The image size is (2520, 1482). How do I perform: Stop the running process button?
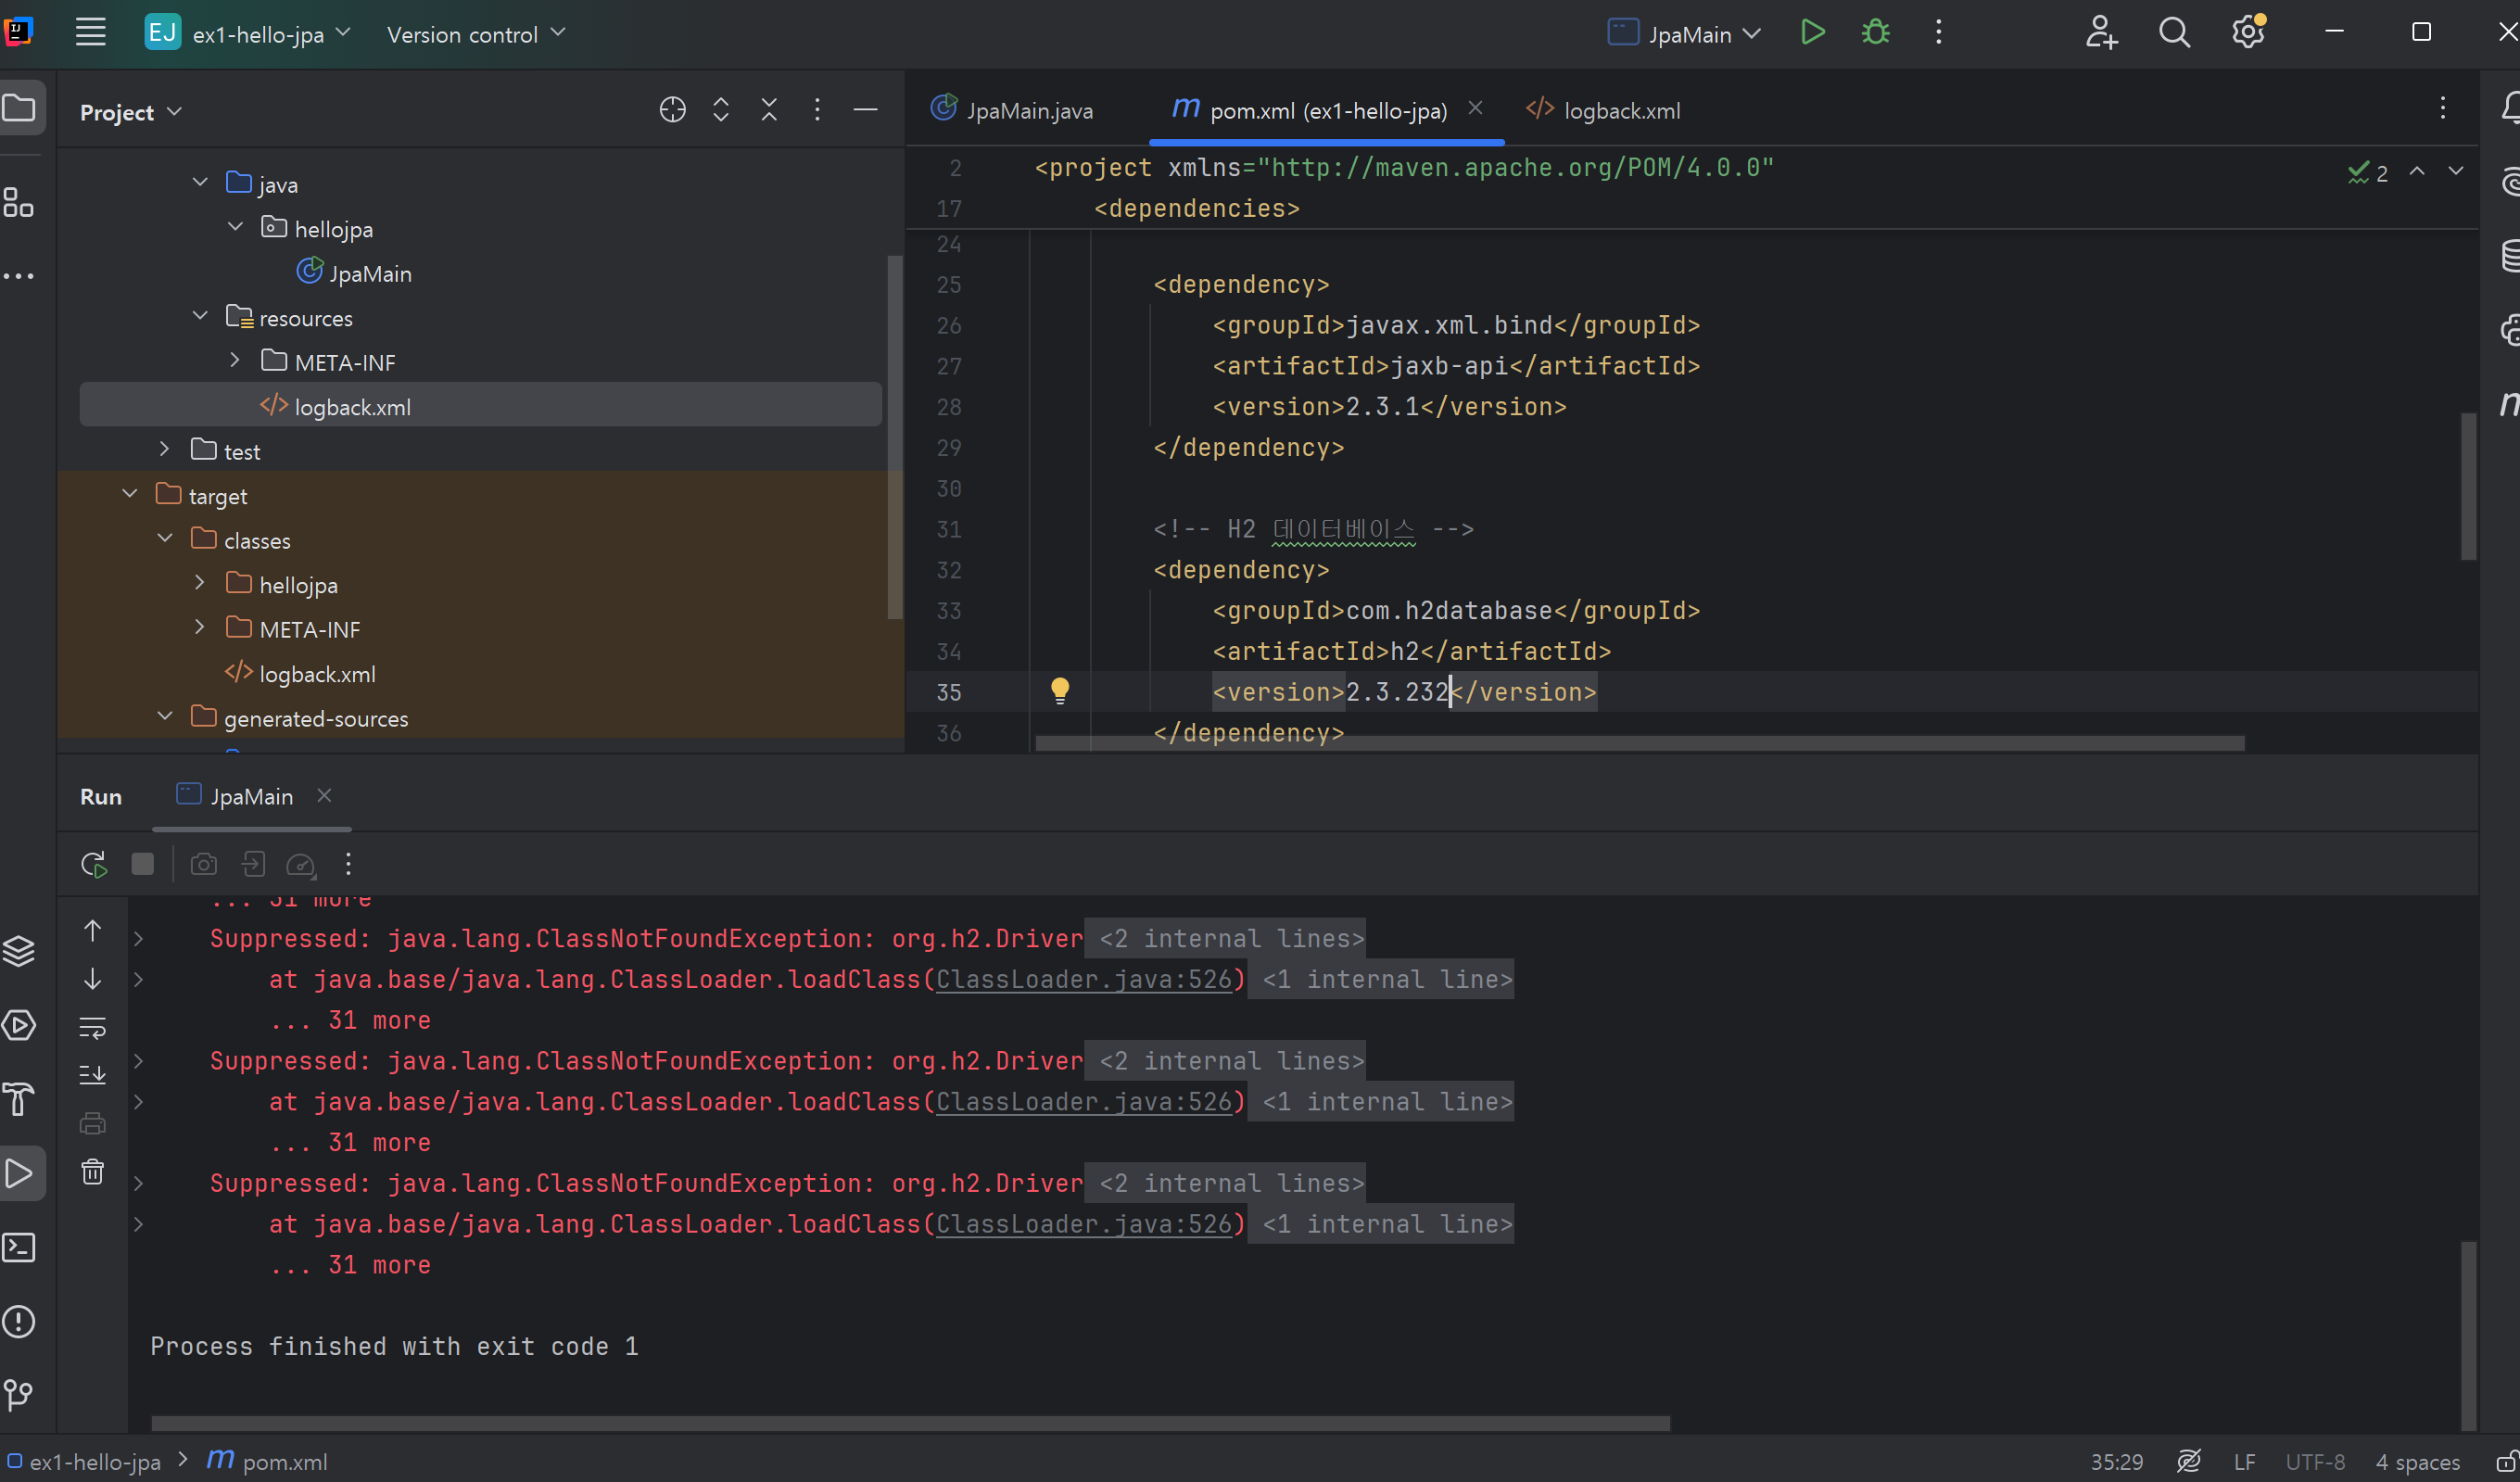[143, 864]
